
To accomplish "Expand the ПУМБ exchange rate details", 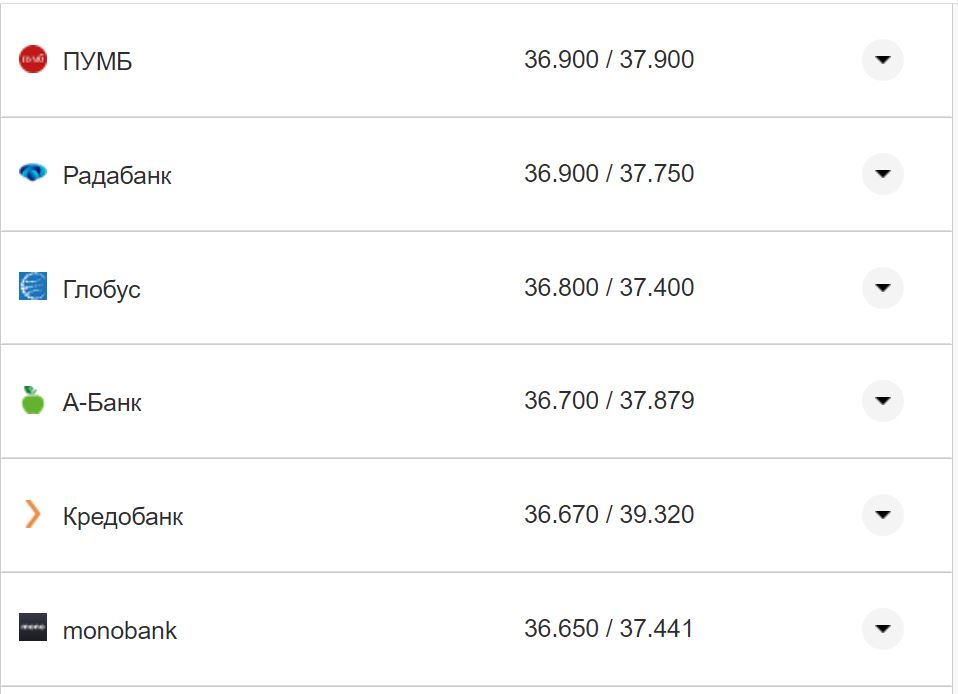I will coord(882,60).
